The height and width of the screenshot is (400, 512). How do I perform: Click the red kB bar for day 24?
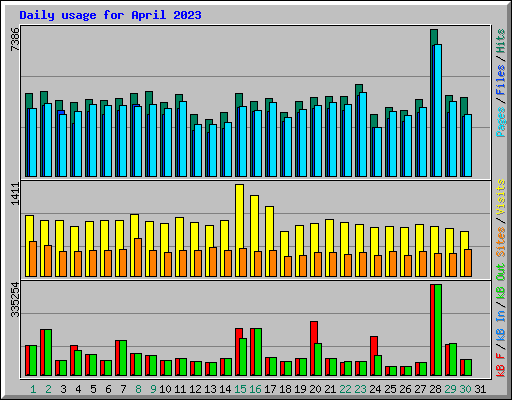[x=373, y=356]
